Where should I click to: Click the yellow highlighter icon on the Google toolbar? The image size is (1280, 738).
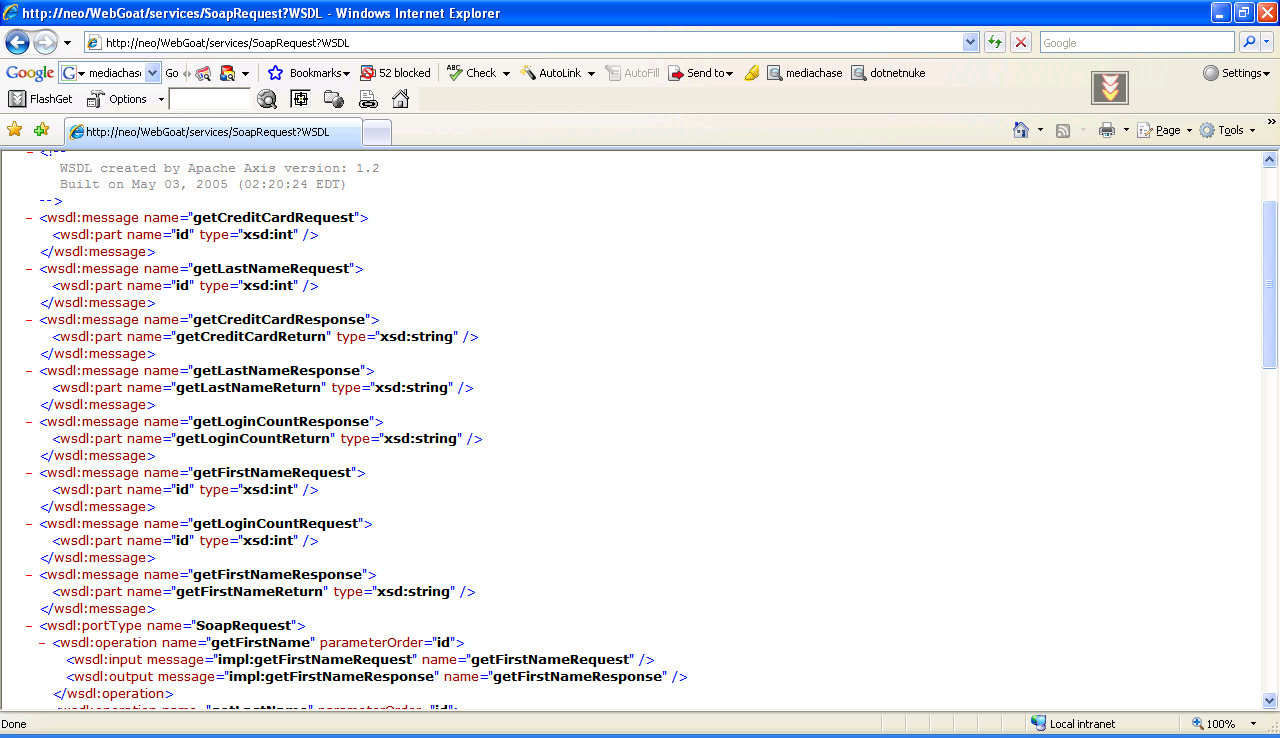coord(752,73)
